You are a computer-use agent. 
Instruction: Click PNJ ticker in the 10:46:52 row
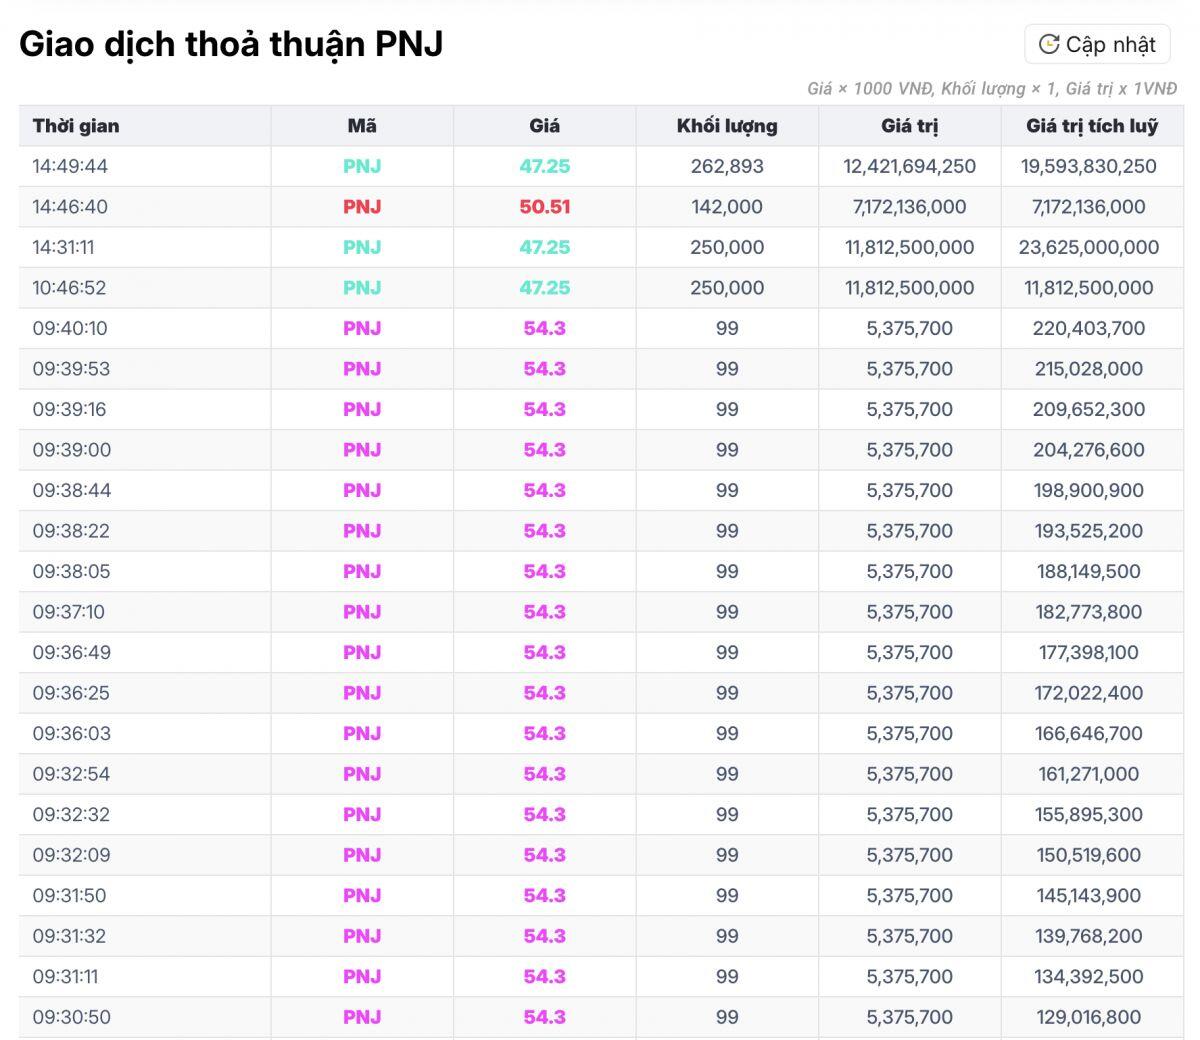(x=362, y=288)
